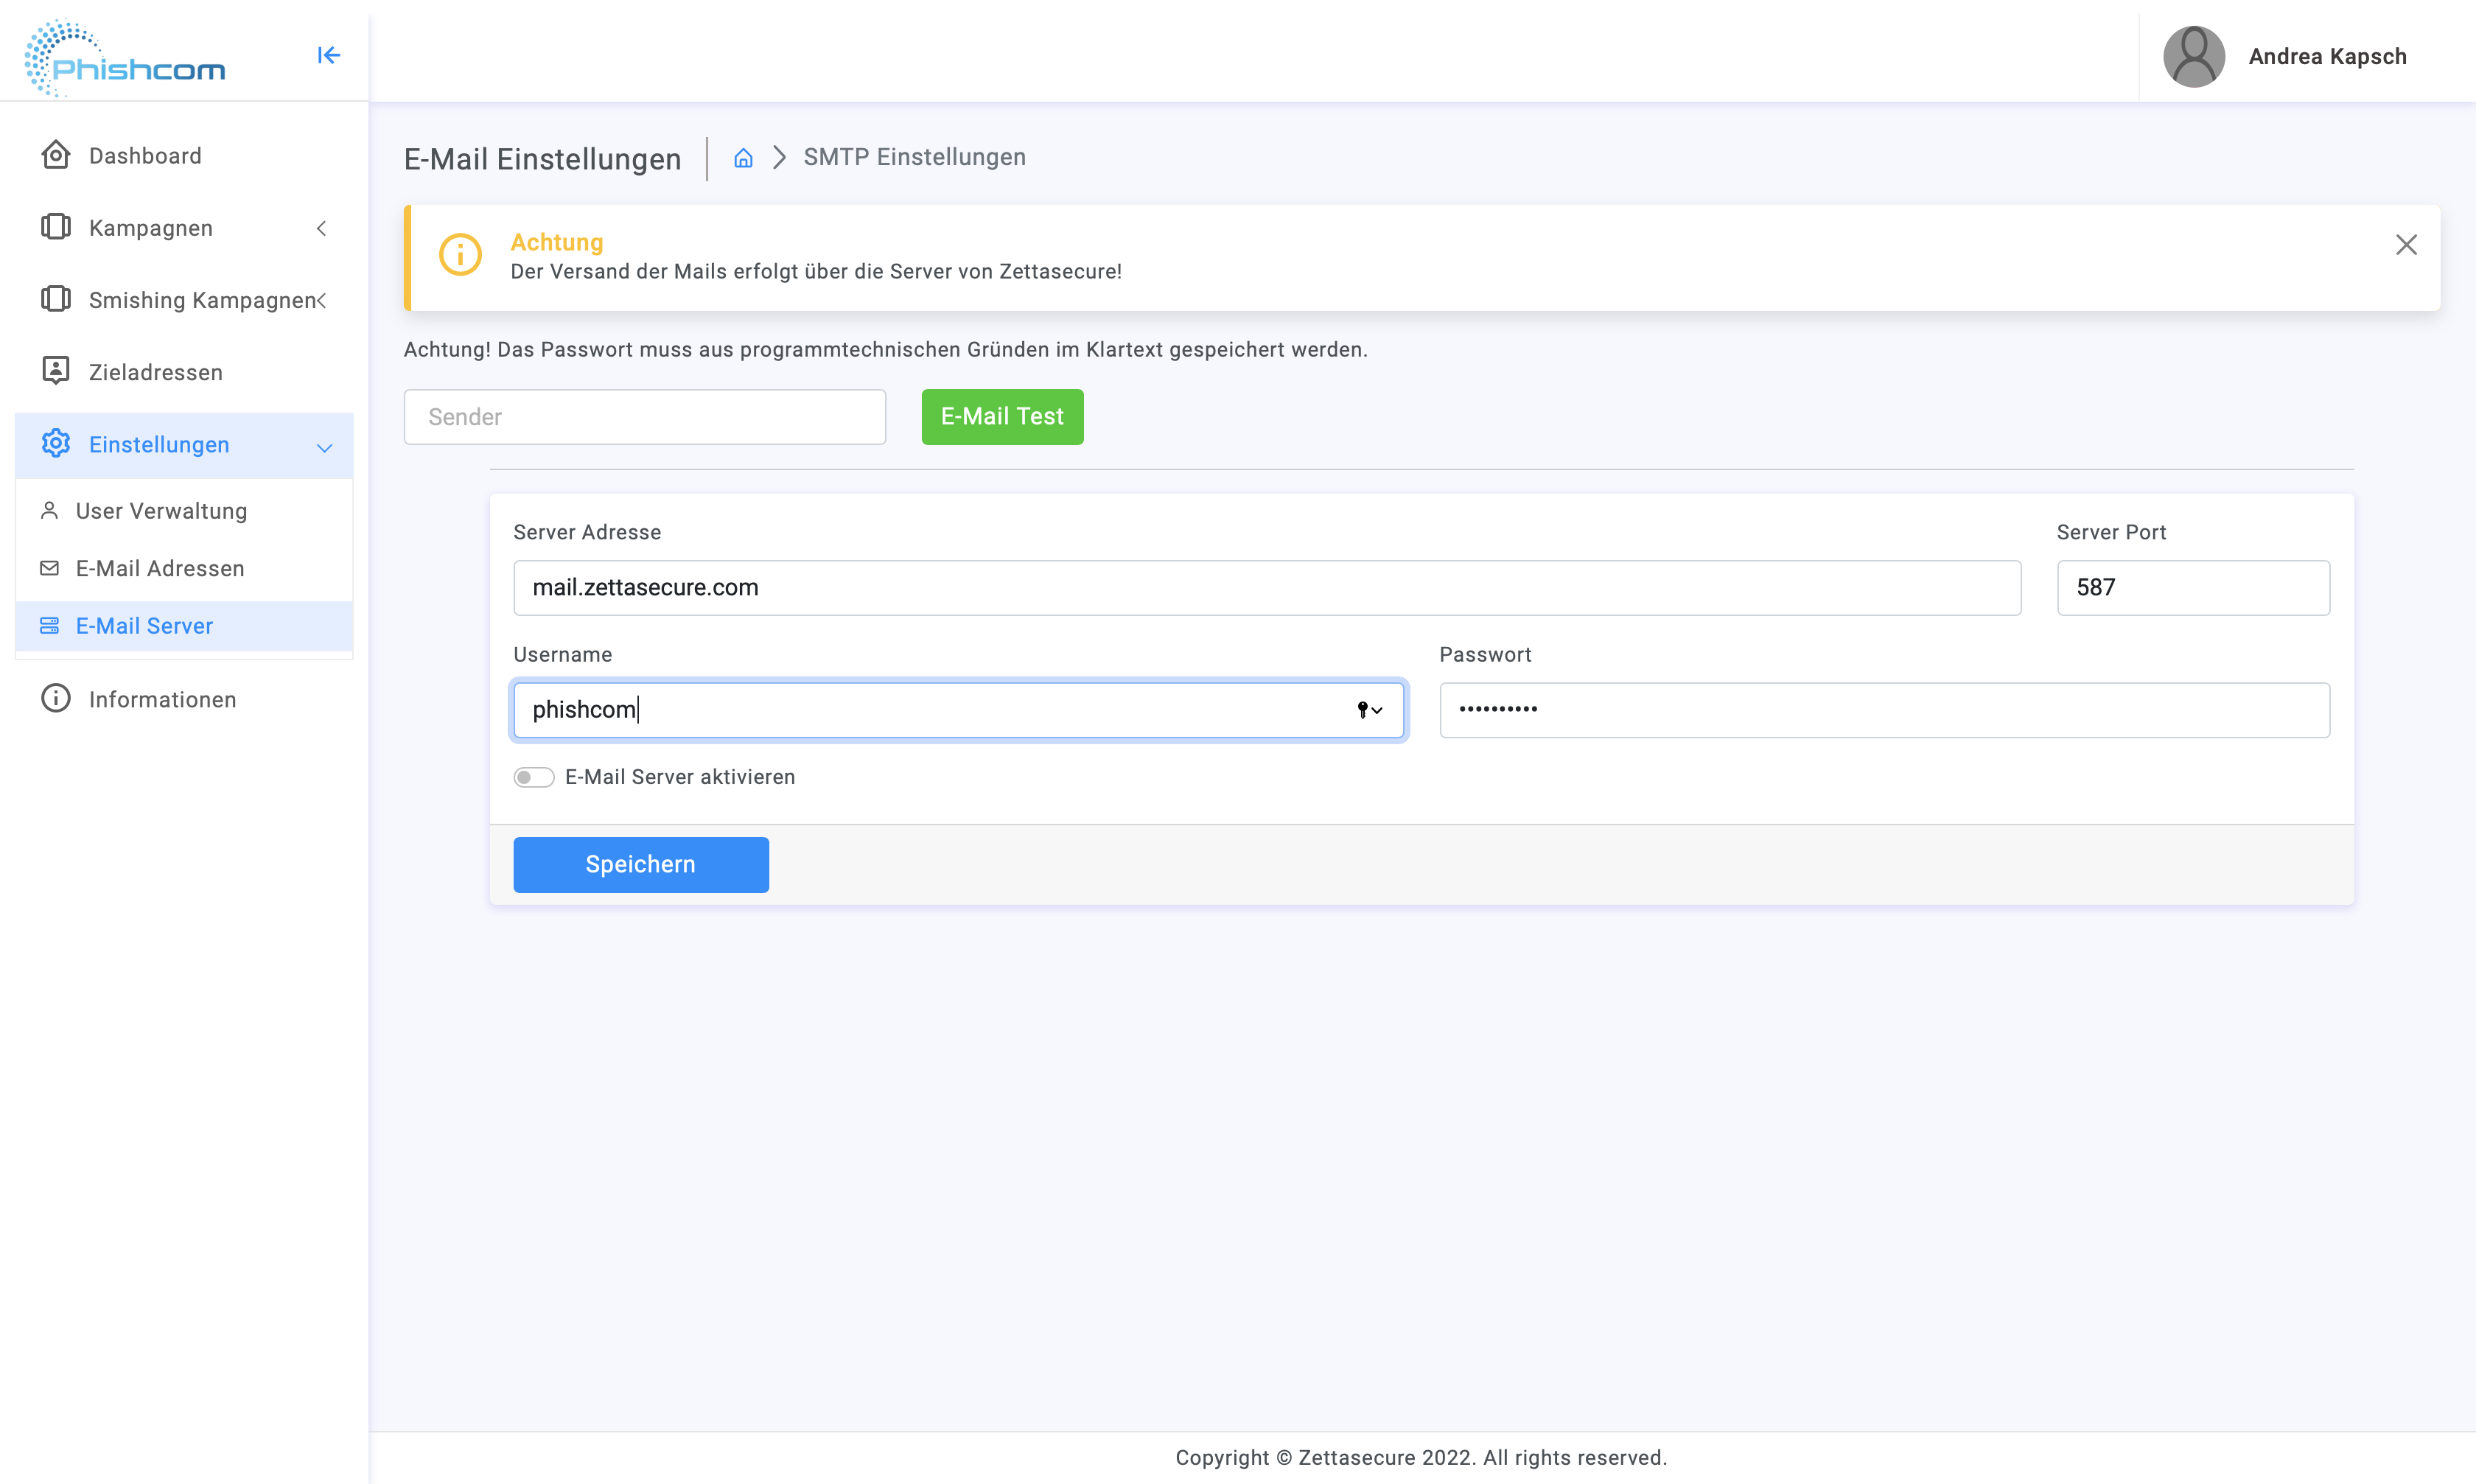Click the Kampagnen sidebar icon
The width and height of the screenshot is (2476, 1484).
pyautogui.click(x=56, y=227)
